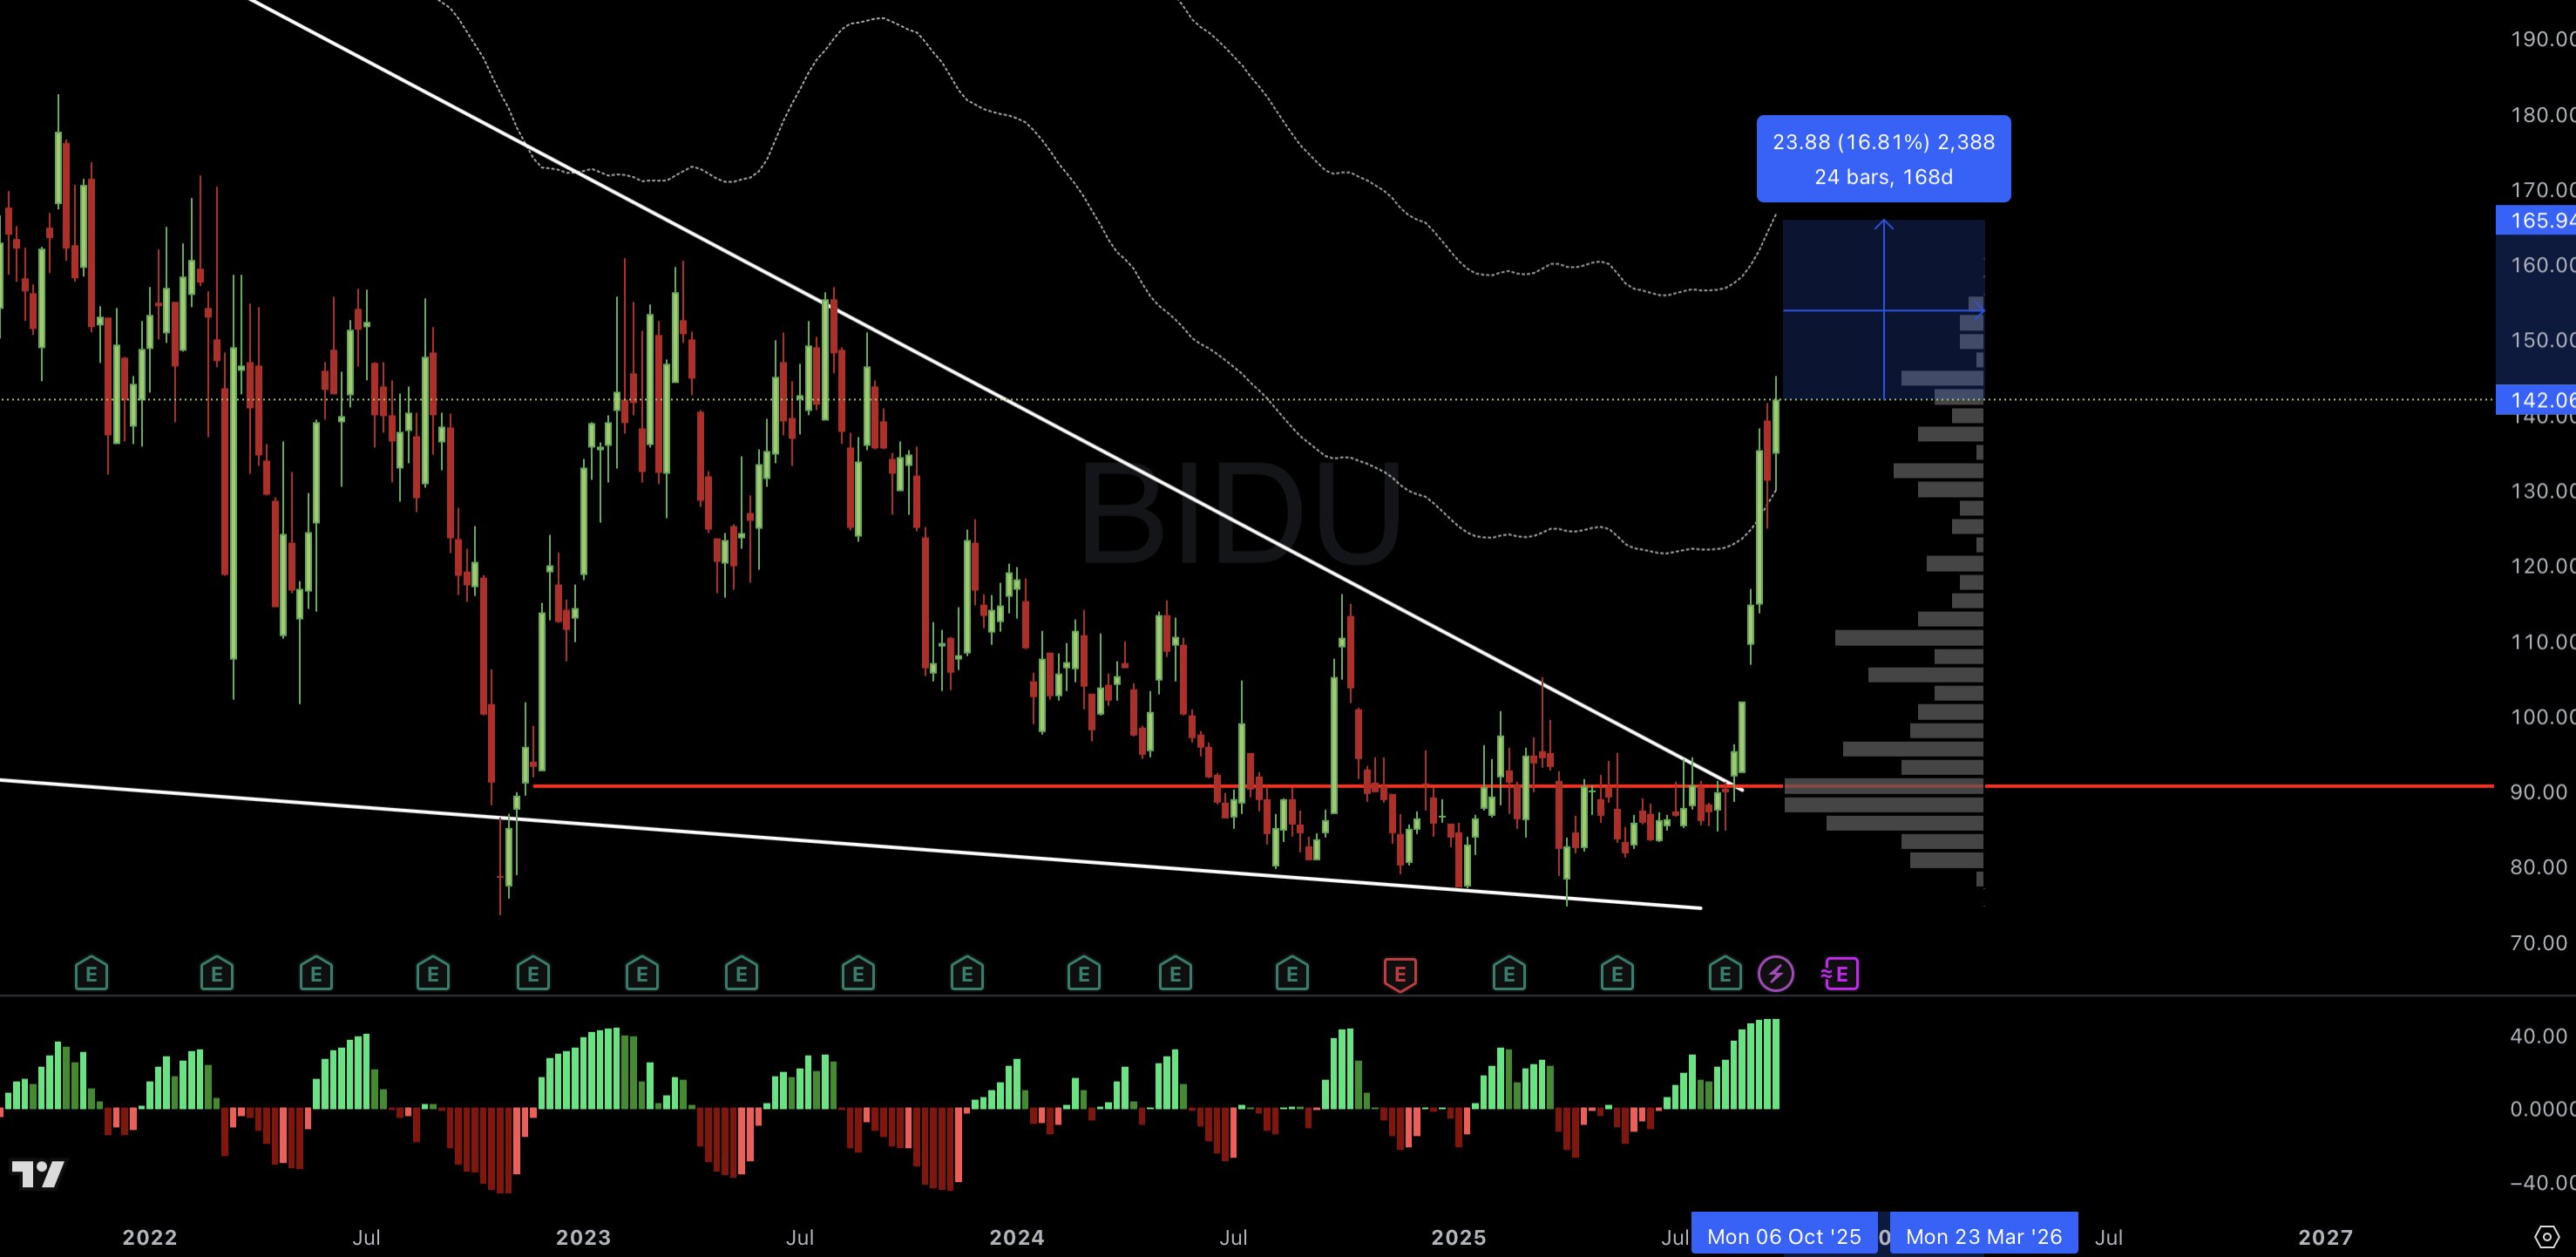Click the 2022 label on time axis

click(150, 1237)
